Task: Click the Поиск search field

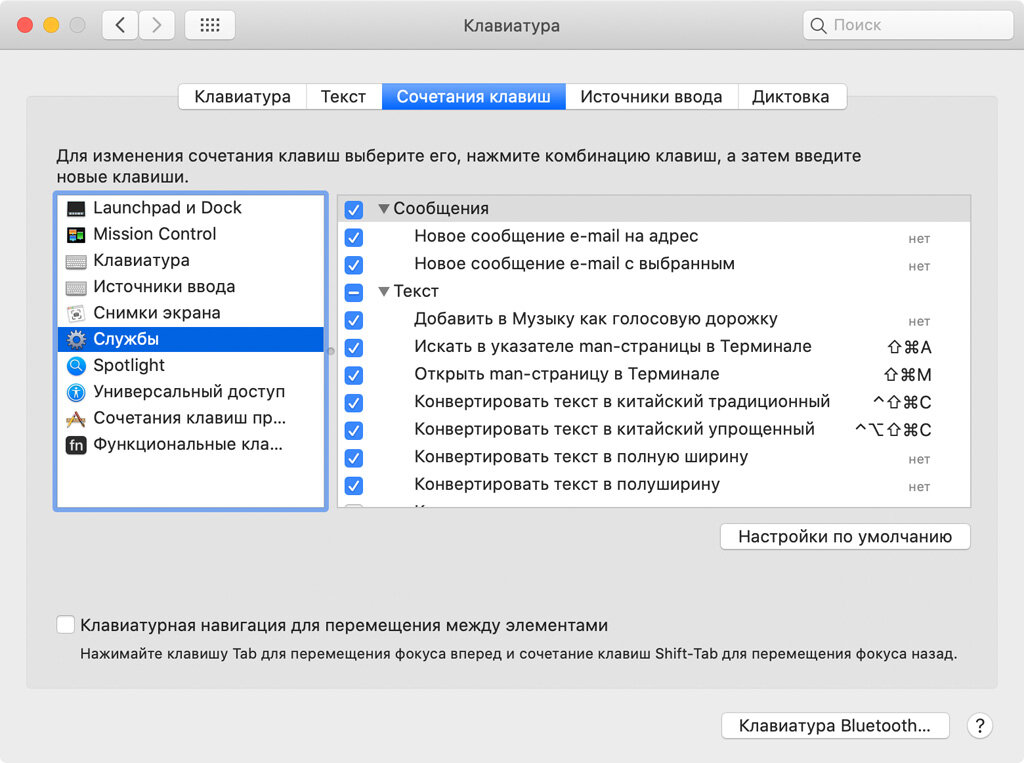Action: (x=908, y=25)
